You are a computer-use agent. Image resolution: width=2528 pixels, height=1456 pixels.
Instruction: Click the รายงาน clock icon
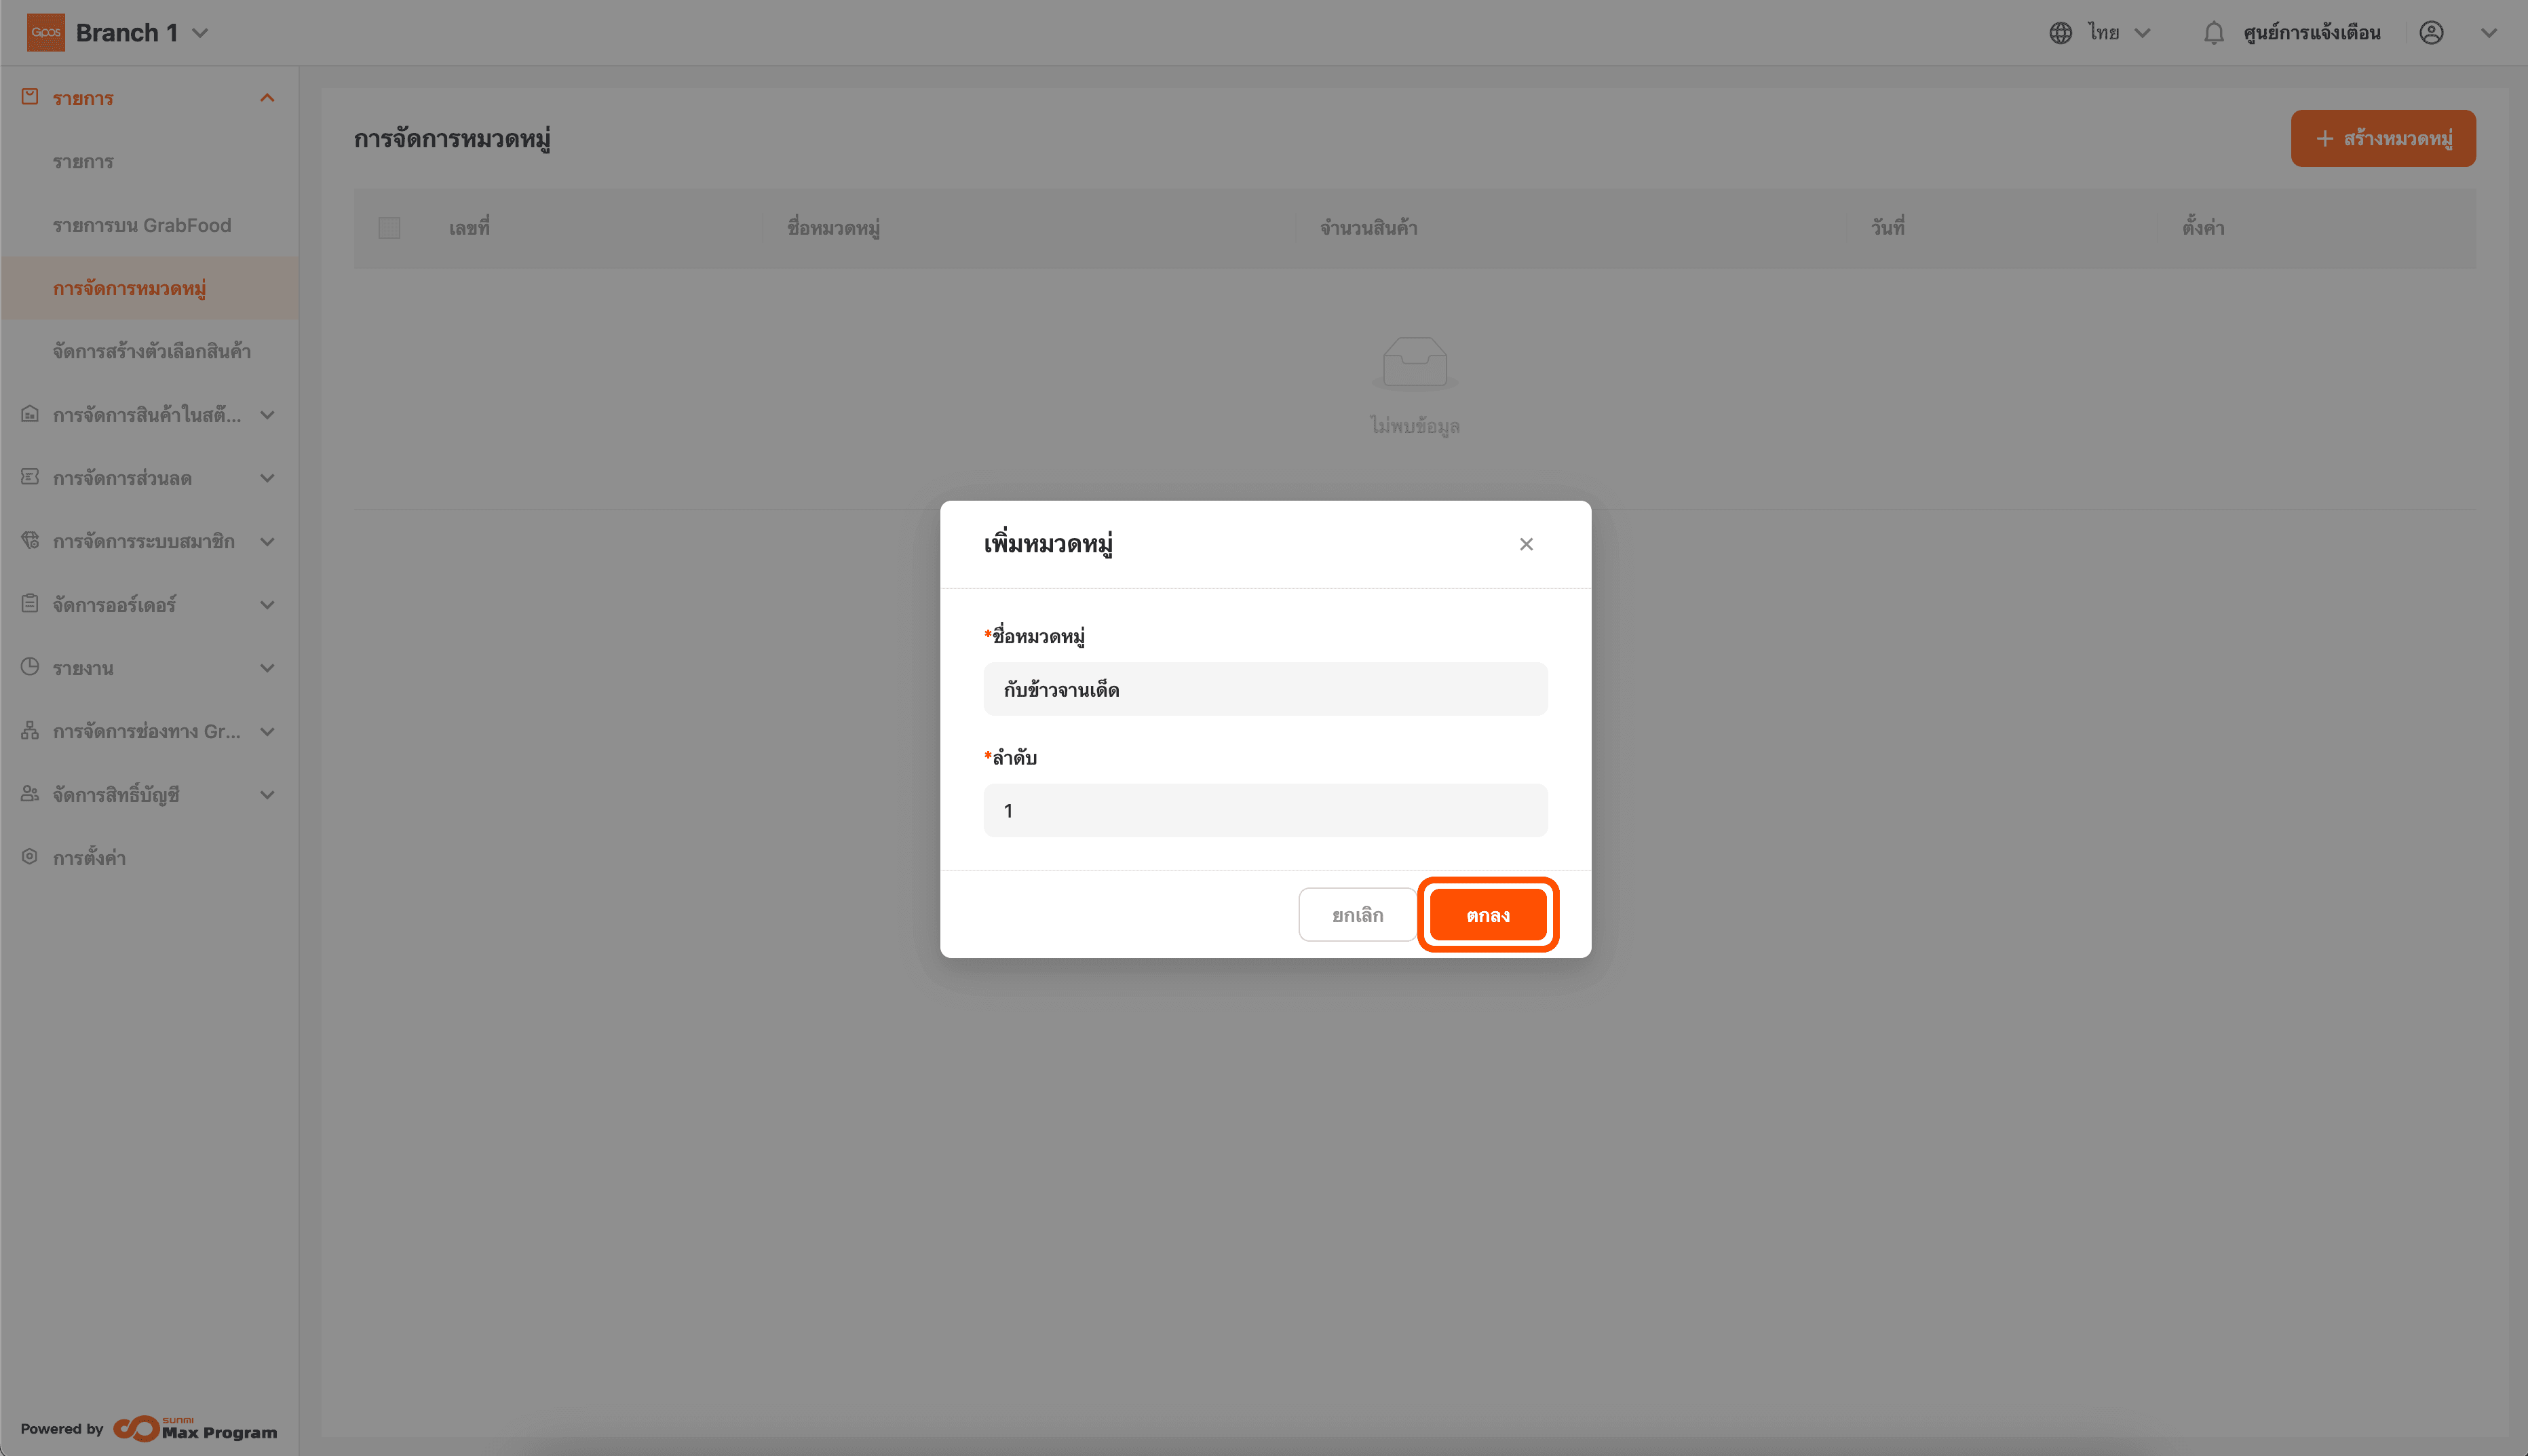[x=30, y=667]
